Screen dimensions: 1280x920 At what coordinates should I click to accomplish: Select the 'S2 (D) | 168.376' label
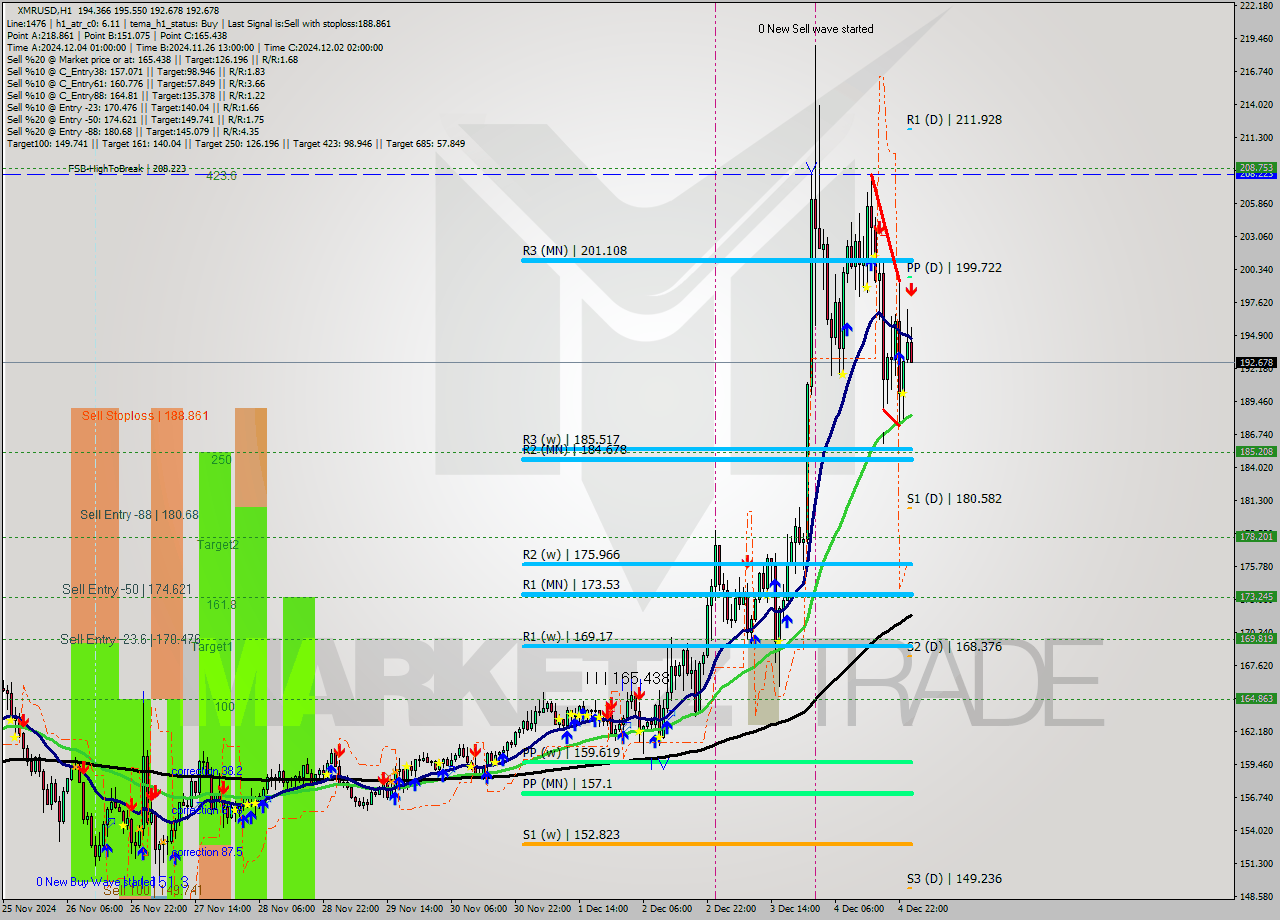click(x=954, y=647)
